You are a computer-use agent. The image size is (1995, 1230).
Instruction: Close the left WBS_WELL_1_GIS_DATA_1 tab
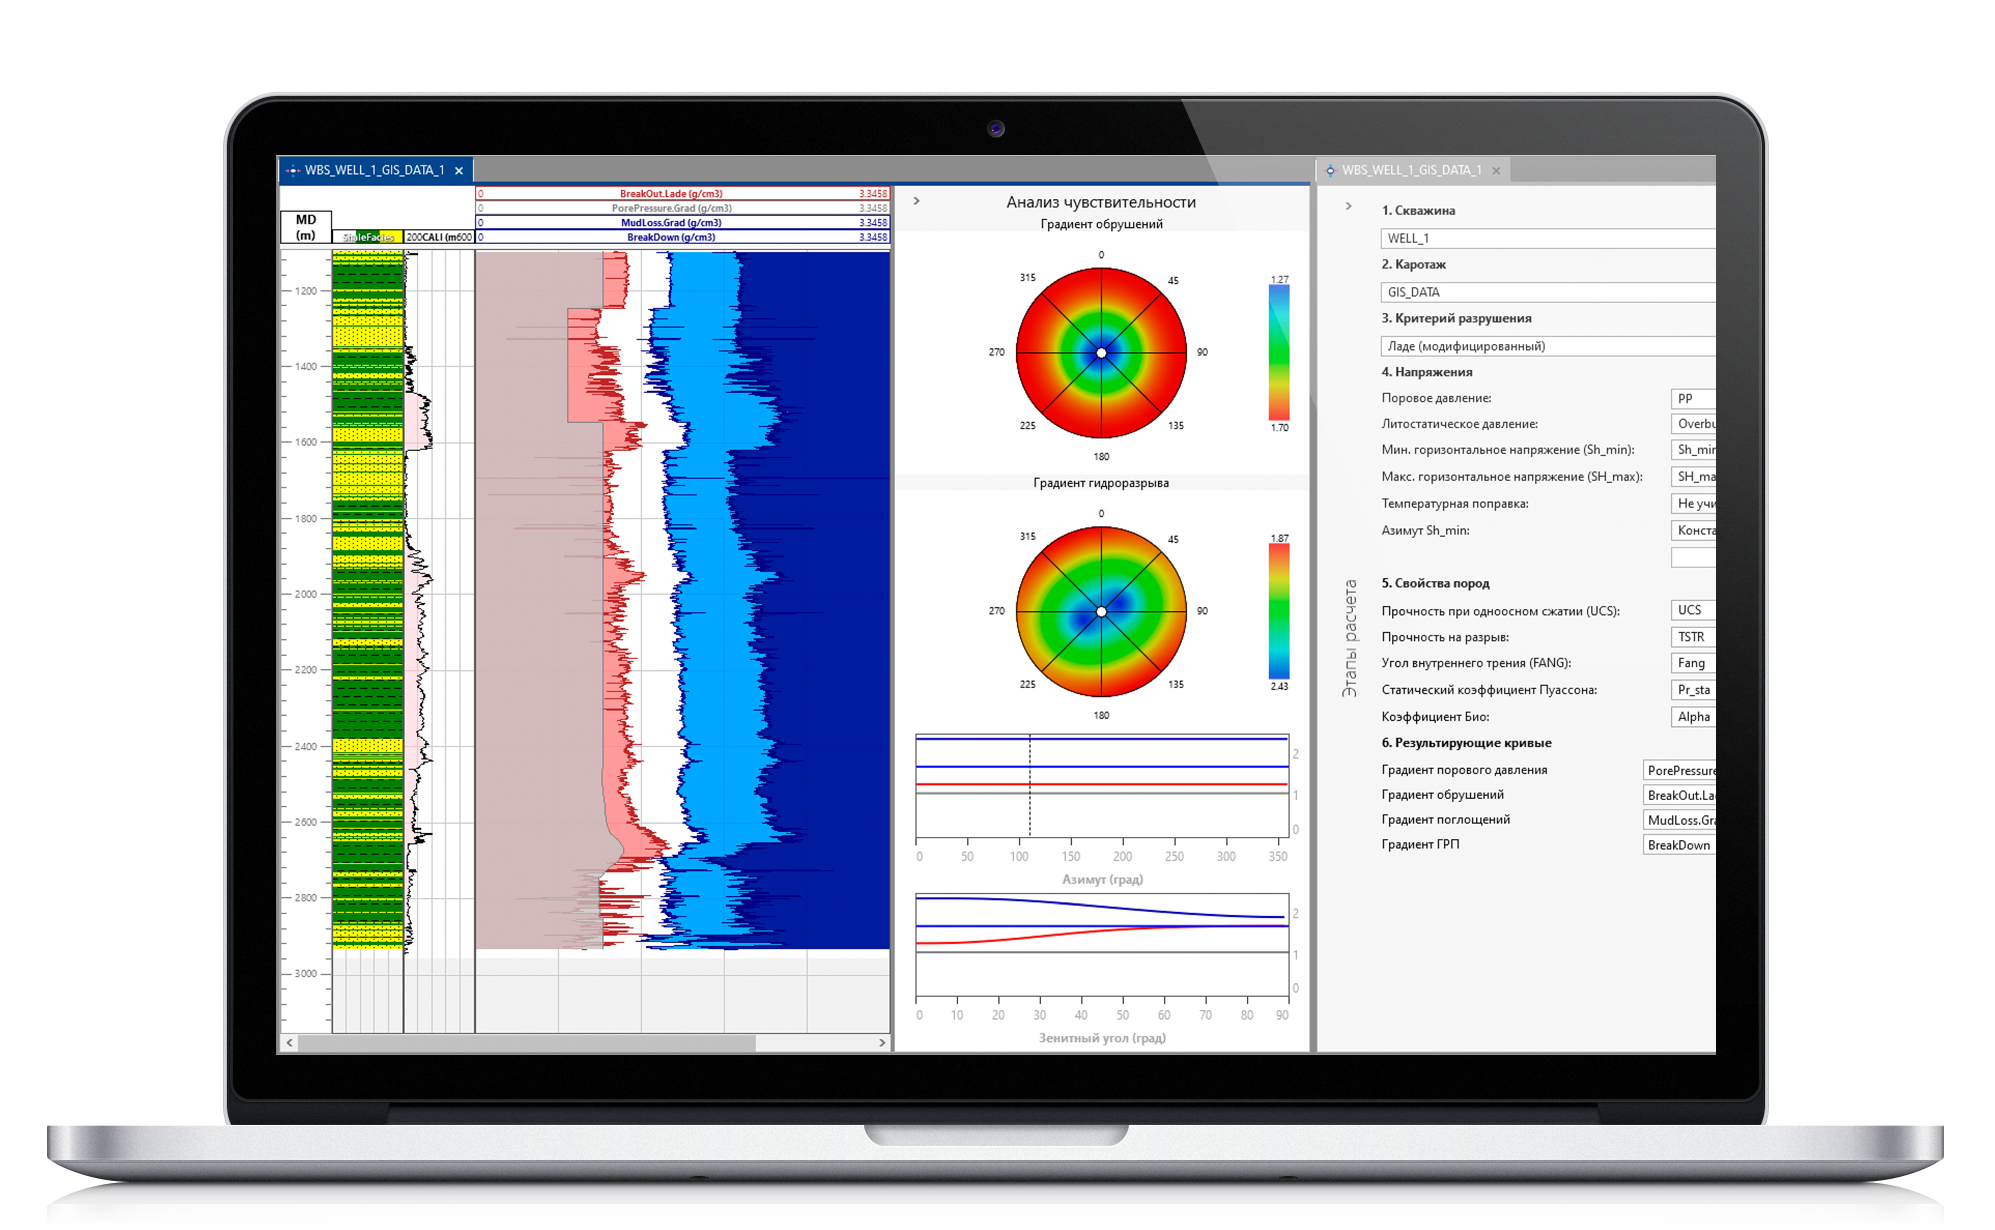click(x=459, y=171)
